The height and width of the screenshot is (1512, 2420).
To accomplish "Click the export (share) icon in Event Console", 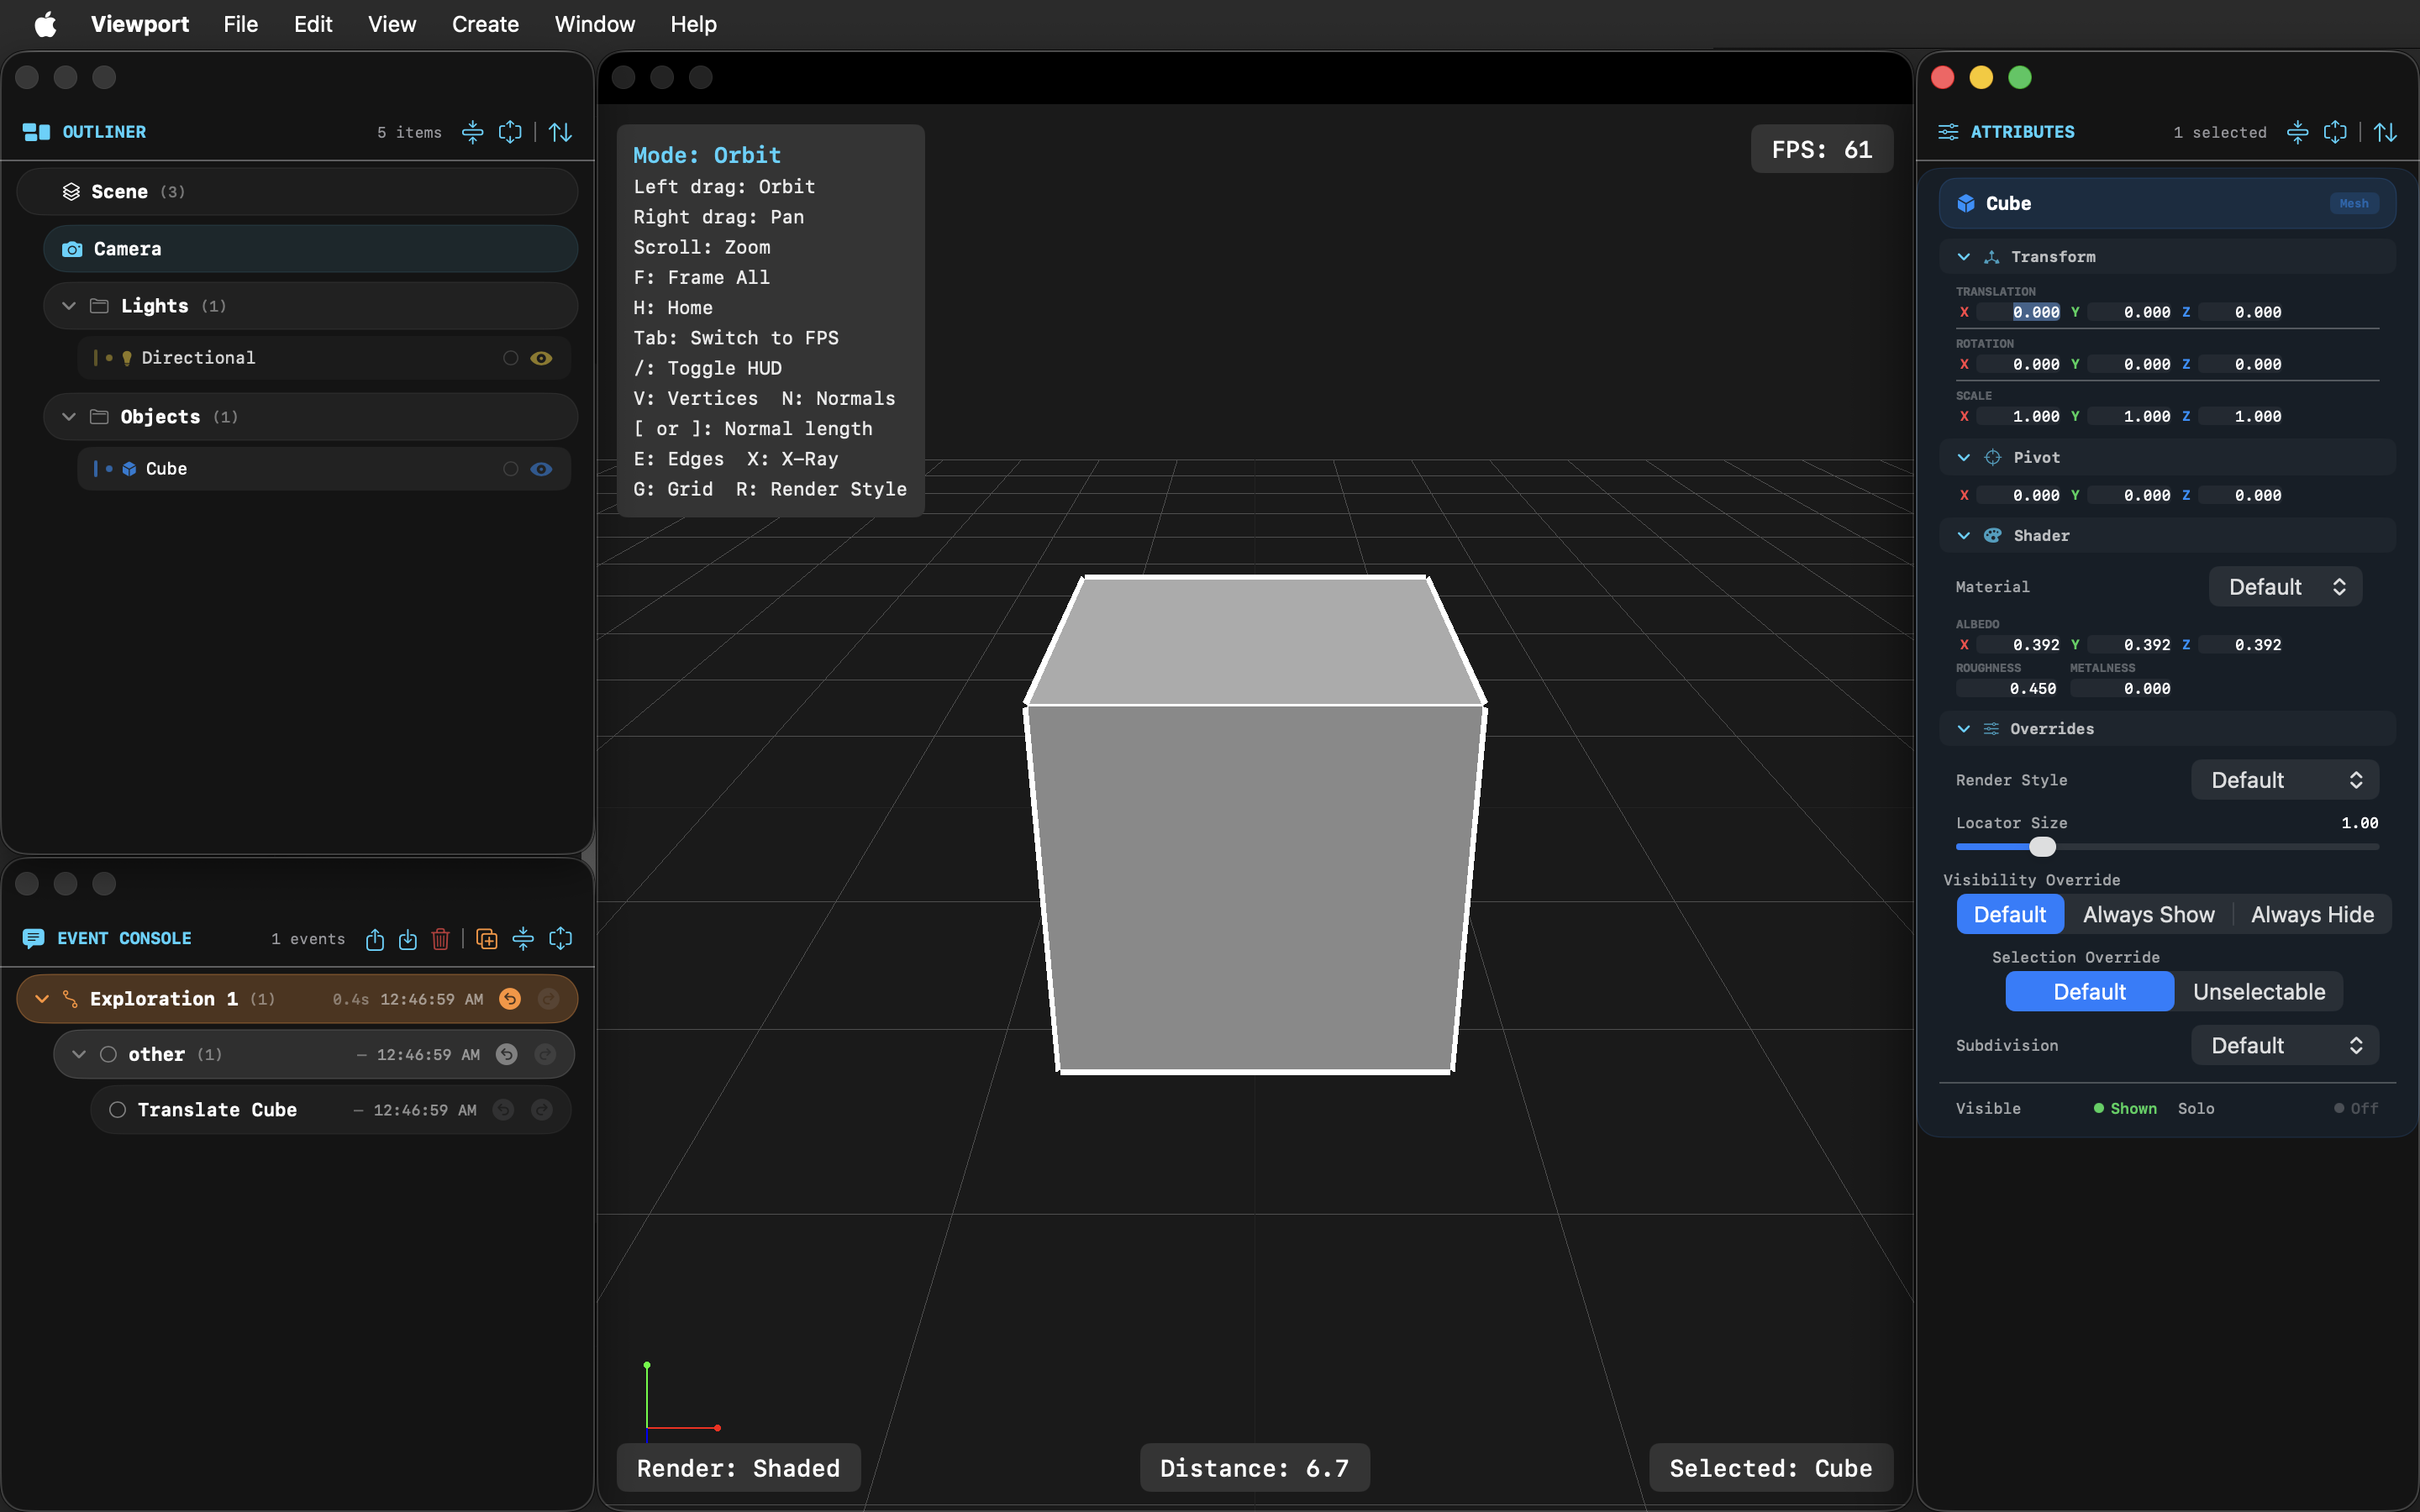I will [x=375, y=939].
